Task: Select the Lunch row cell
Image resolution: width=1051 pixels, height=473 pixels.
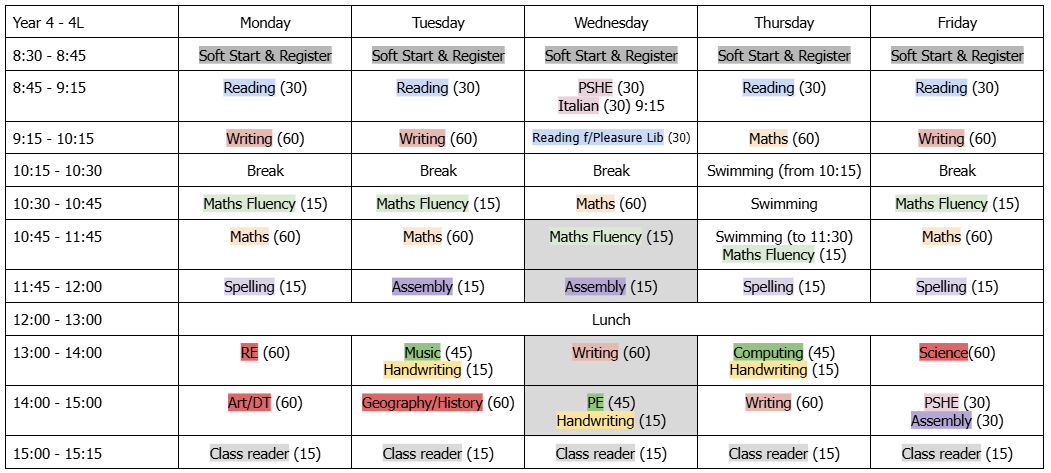Action: tap(611, 320)
